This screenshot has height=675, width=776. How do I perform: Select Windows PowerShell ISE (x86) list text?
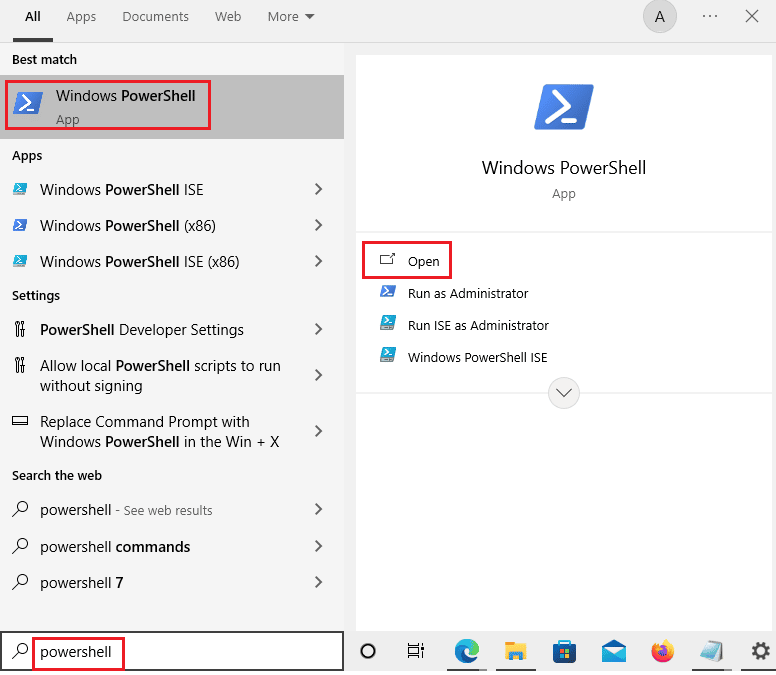pos(140,261)
